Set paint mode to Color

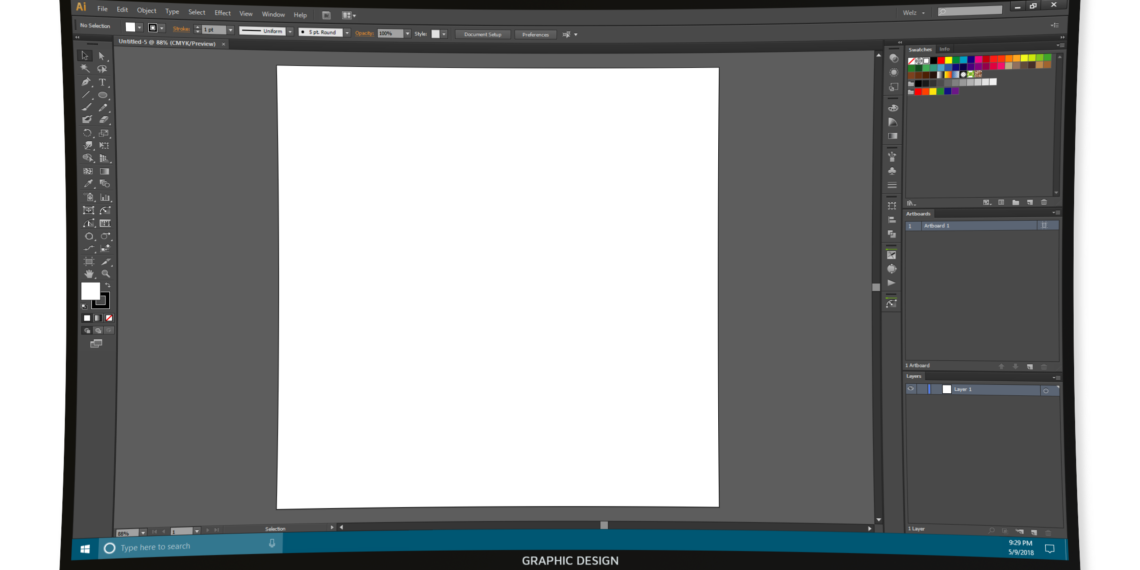click(x=87, y=318)
